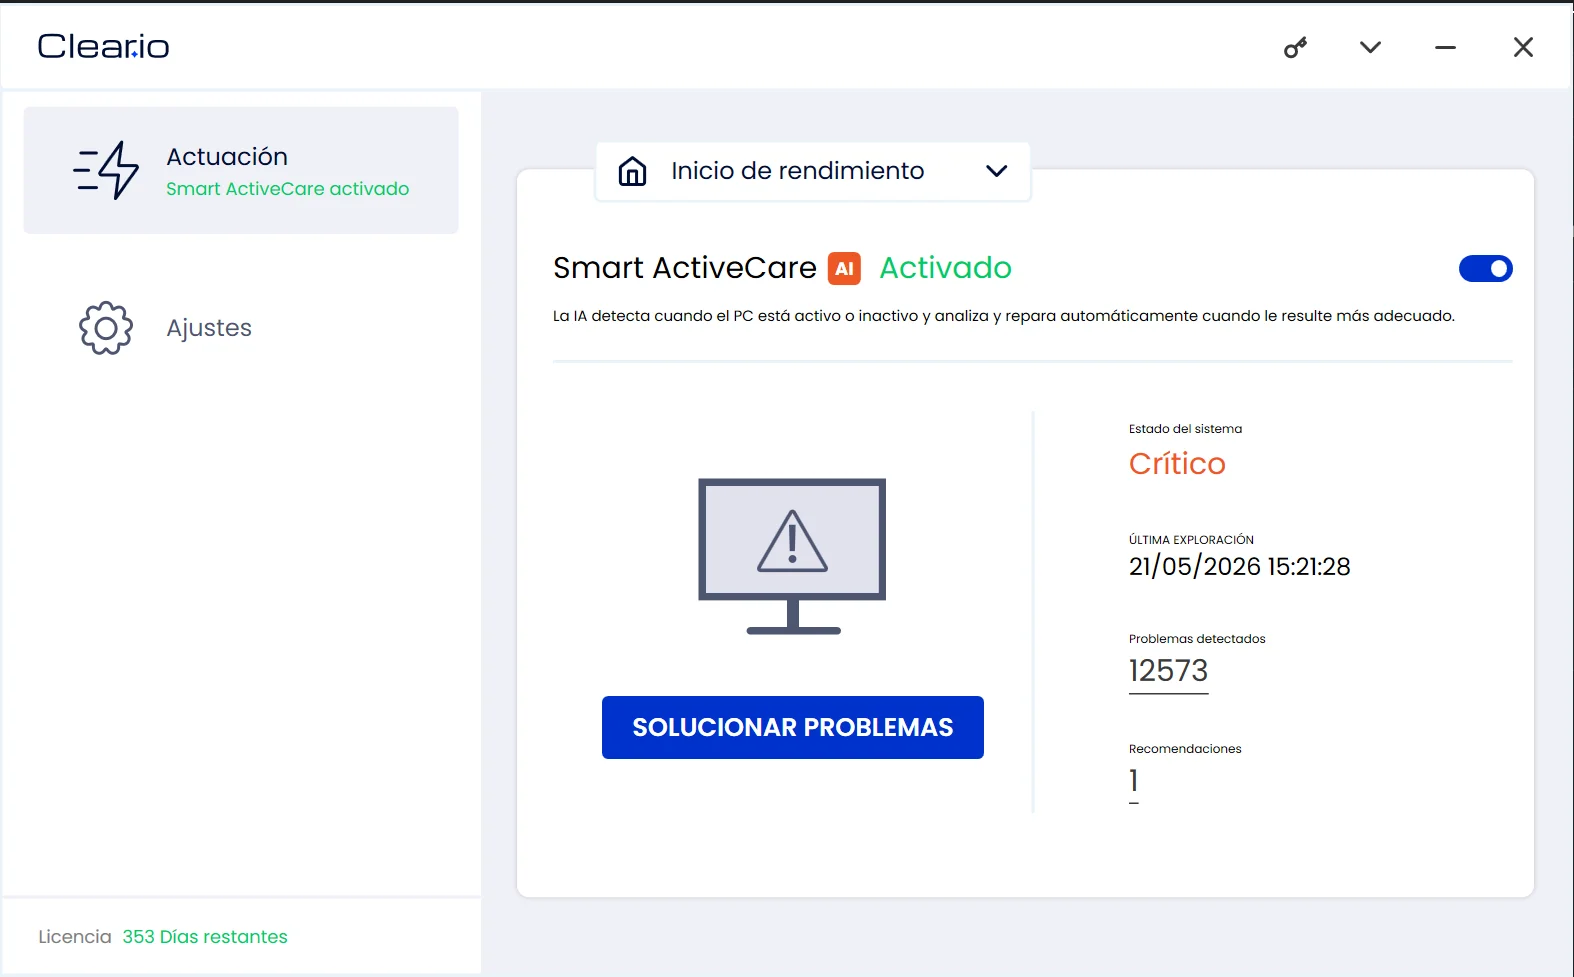Click the Recomendaciones label
Viewport: 1574px width, 977px height.
pyautogui.click(x=1185, y=749)
